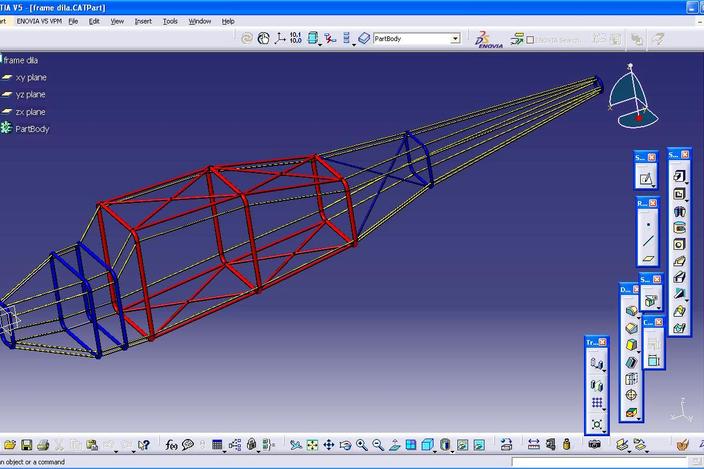Open the Tools menu
704x469 pixels.
pos(170,21)
